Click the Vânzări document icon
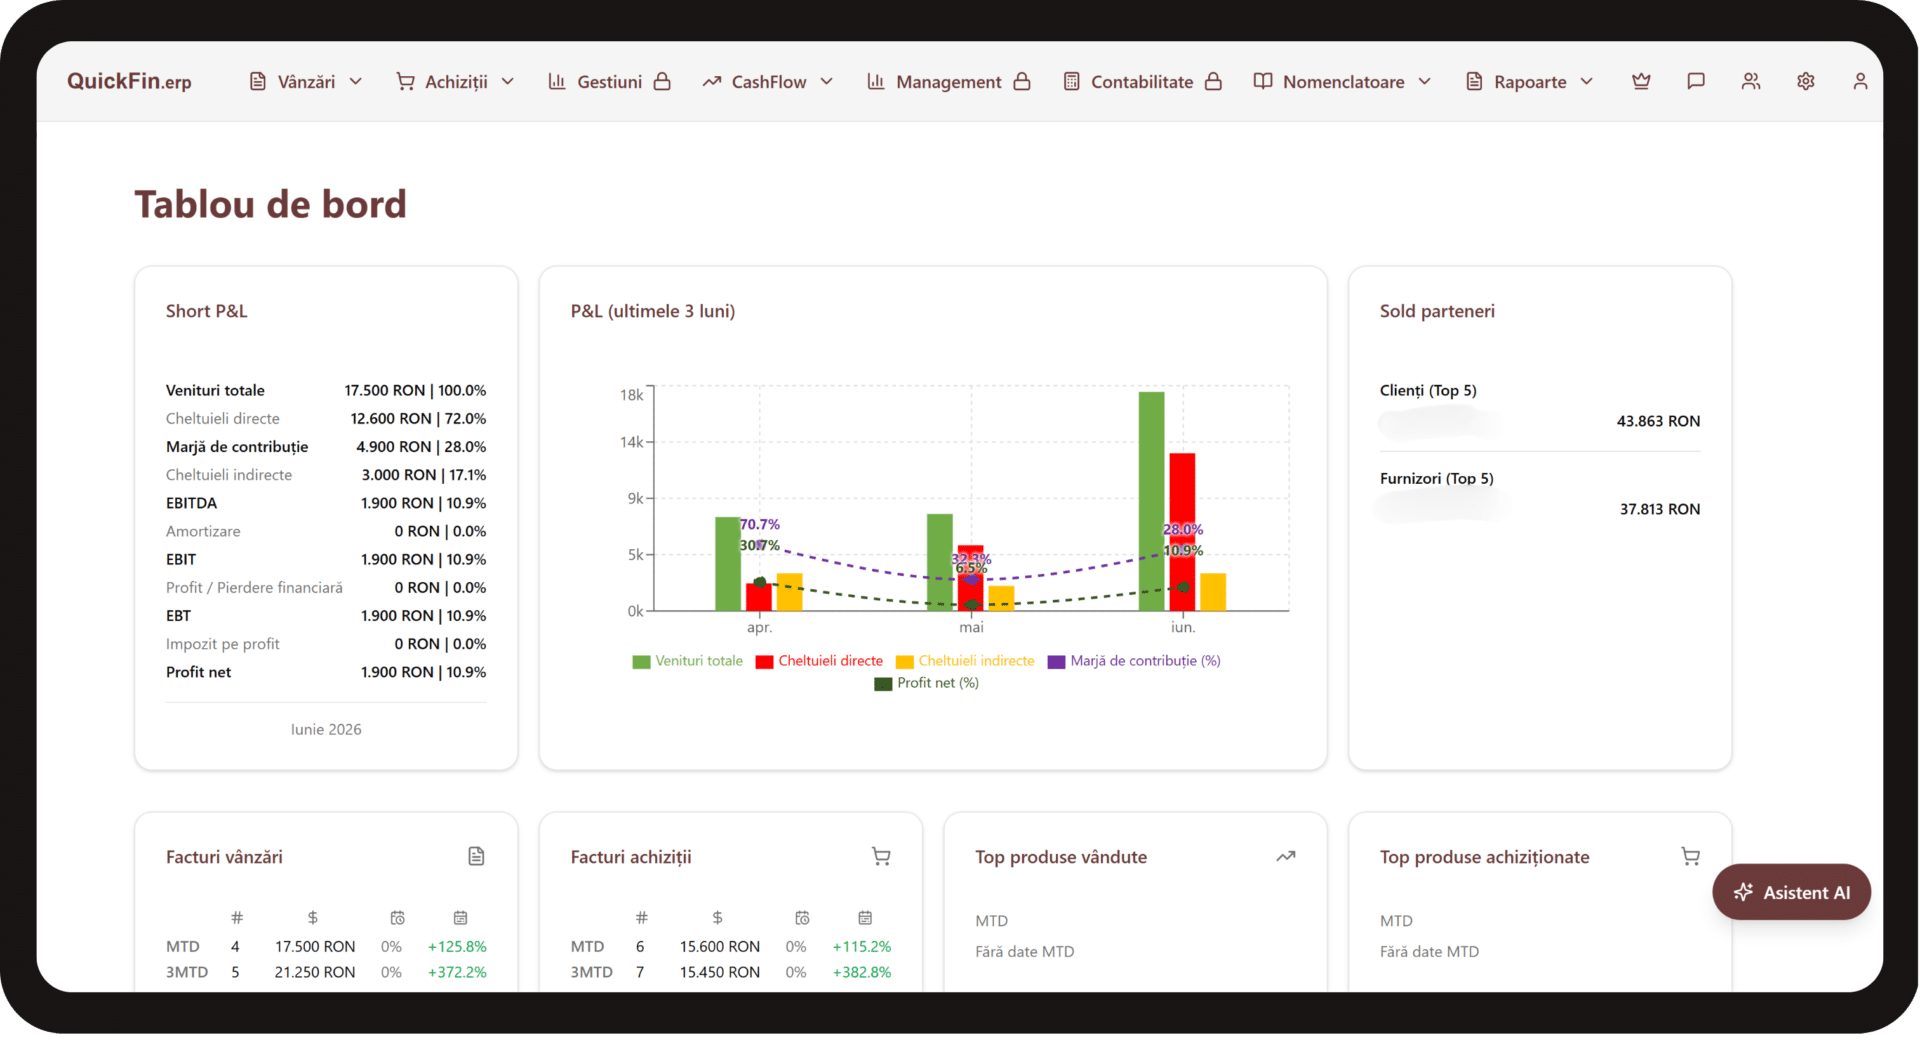 pyautogui.click(x=258, y=81)
